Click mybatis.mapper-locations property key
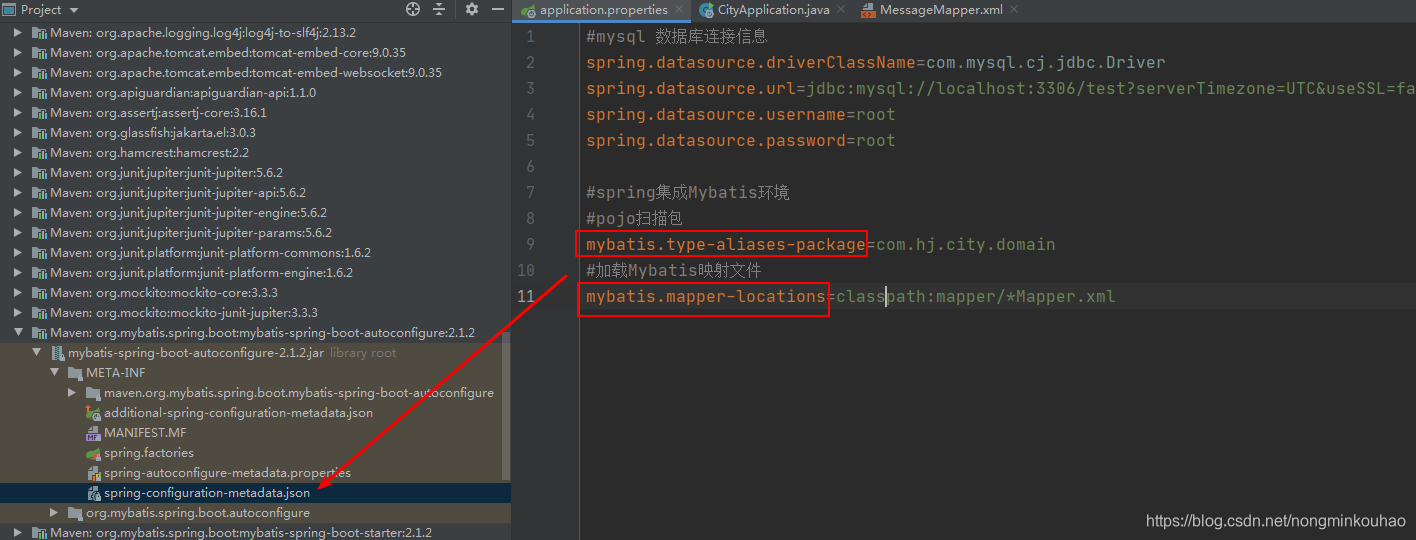The height and width of the screenshot is (540, 1416). 706,296
